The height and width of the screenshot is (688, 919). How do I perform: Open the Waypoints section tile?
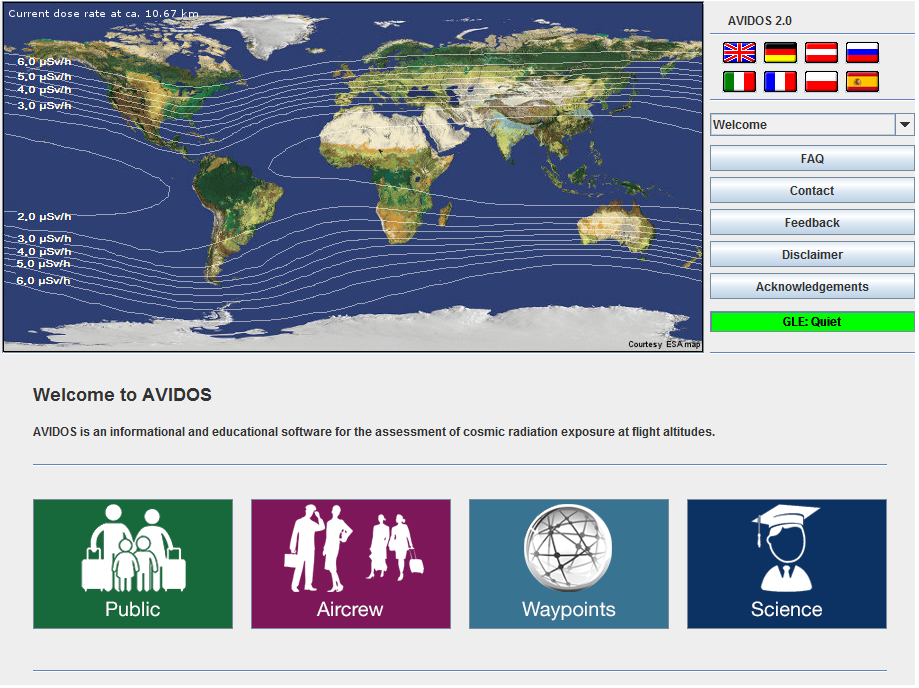coord(569,564)
